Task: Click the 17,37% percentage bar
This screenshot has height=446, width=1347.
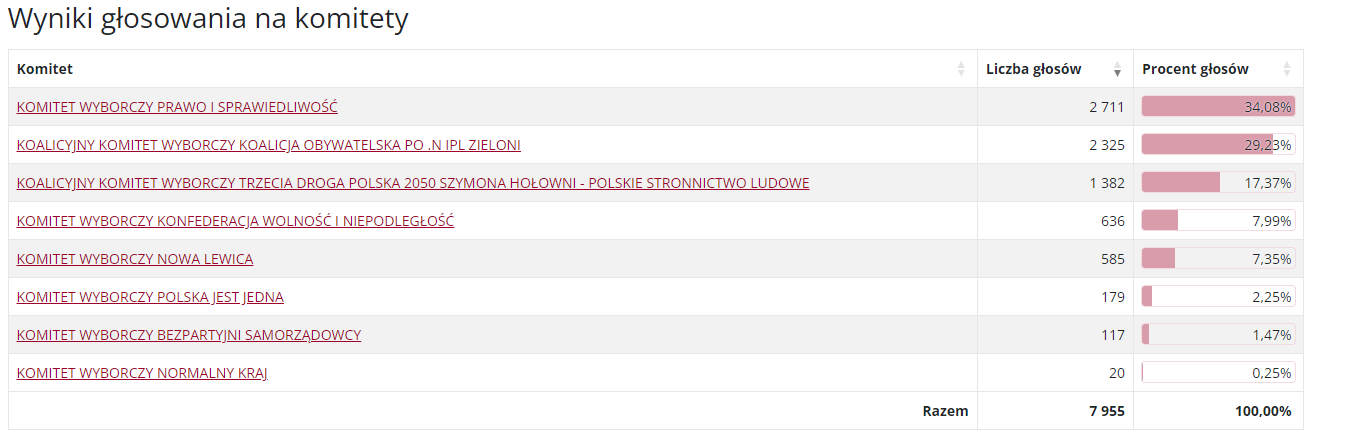Action: 1218,183
